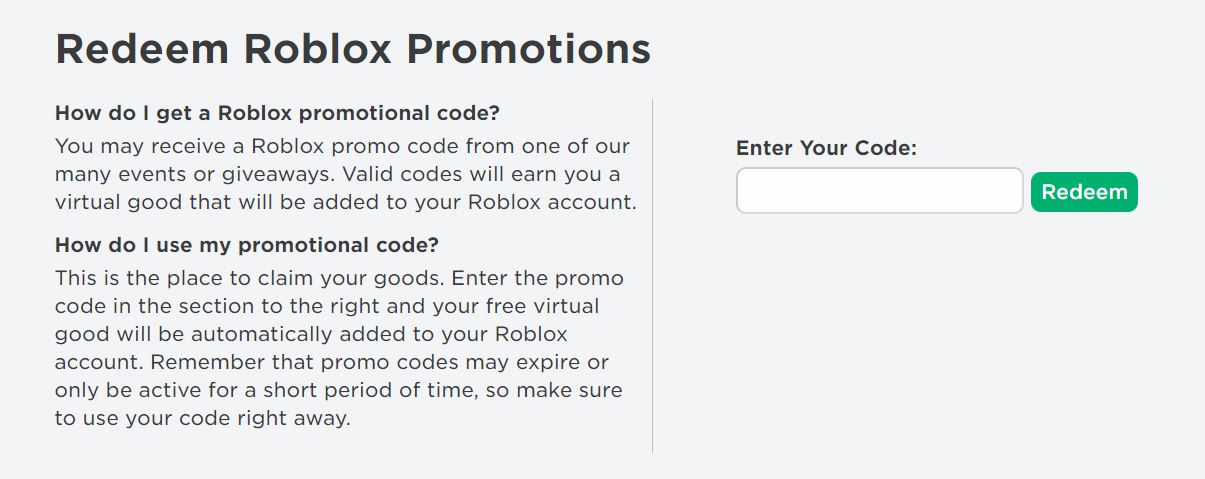The width and height of the screenshot is (1205, 479).
Task: Select "How do I use my promotional code?" heading
Action: click(x=247, y=245)
